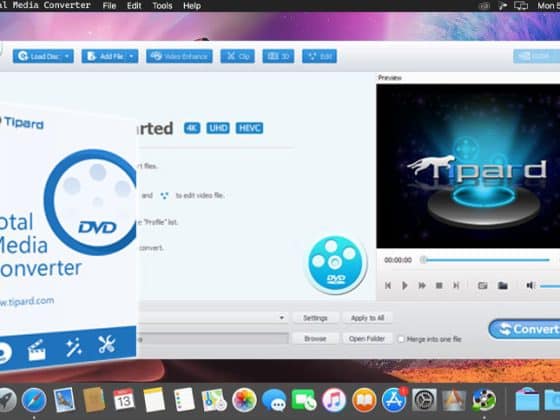Open the Load Disc dropdown arrow
The width and height of the screenshot is (560, 420).
point(67,56)
